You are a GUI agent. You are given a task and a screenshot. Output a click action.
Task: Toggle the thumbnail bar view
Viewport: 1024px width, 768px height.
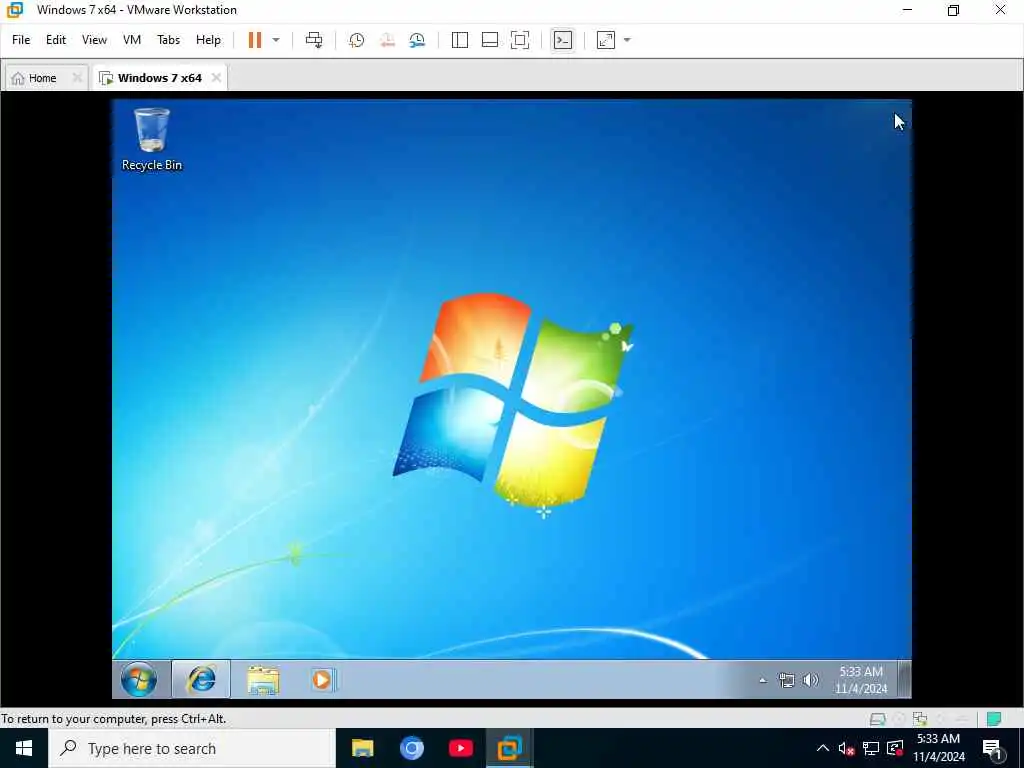pyautogui.click(x=490, y=40)
